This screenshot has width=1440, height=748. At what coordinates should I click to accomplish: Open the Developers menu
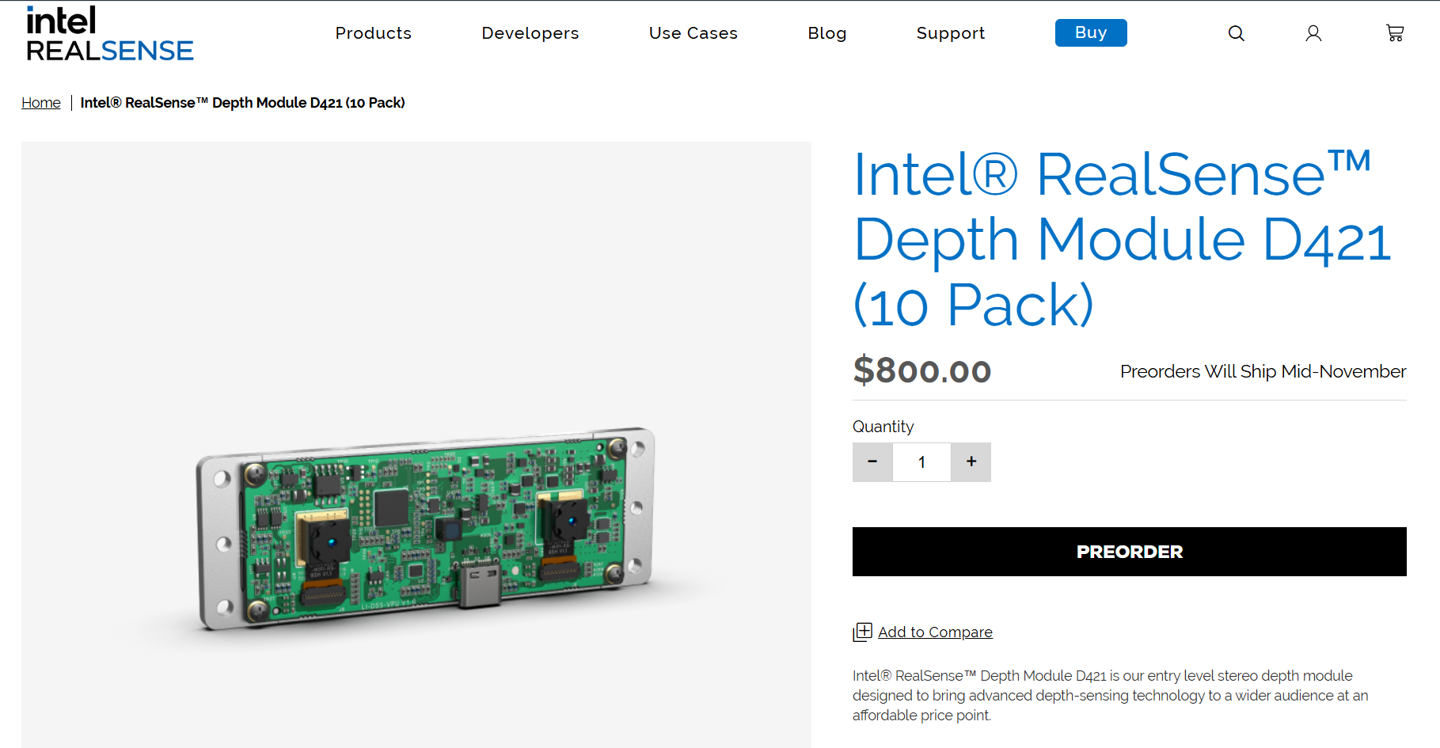[530, 33]
